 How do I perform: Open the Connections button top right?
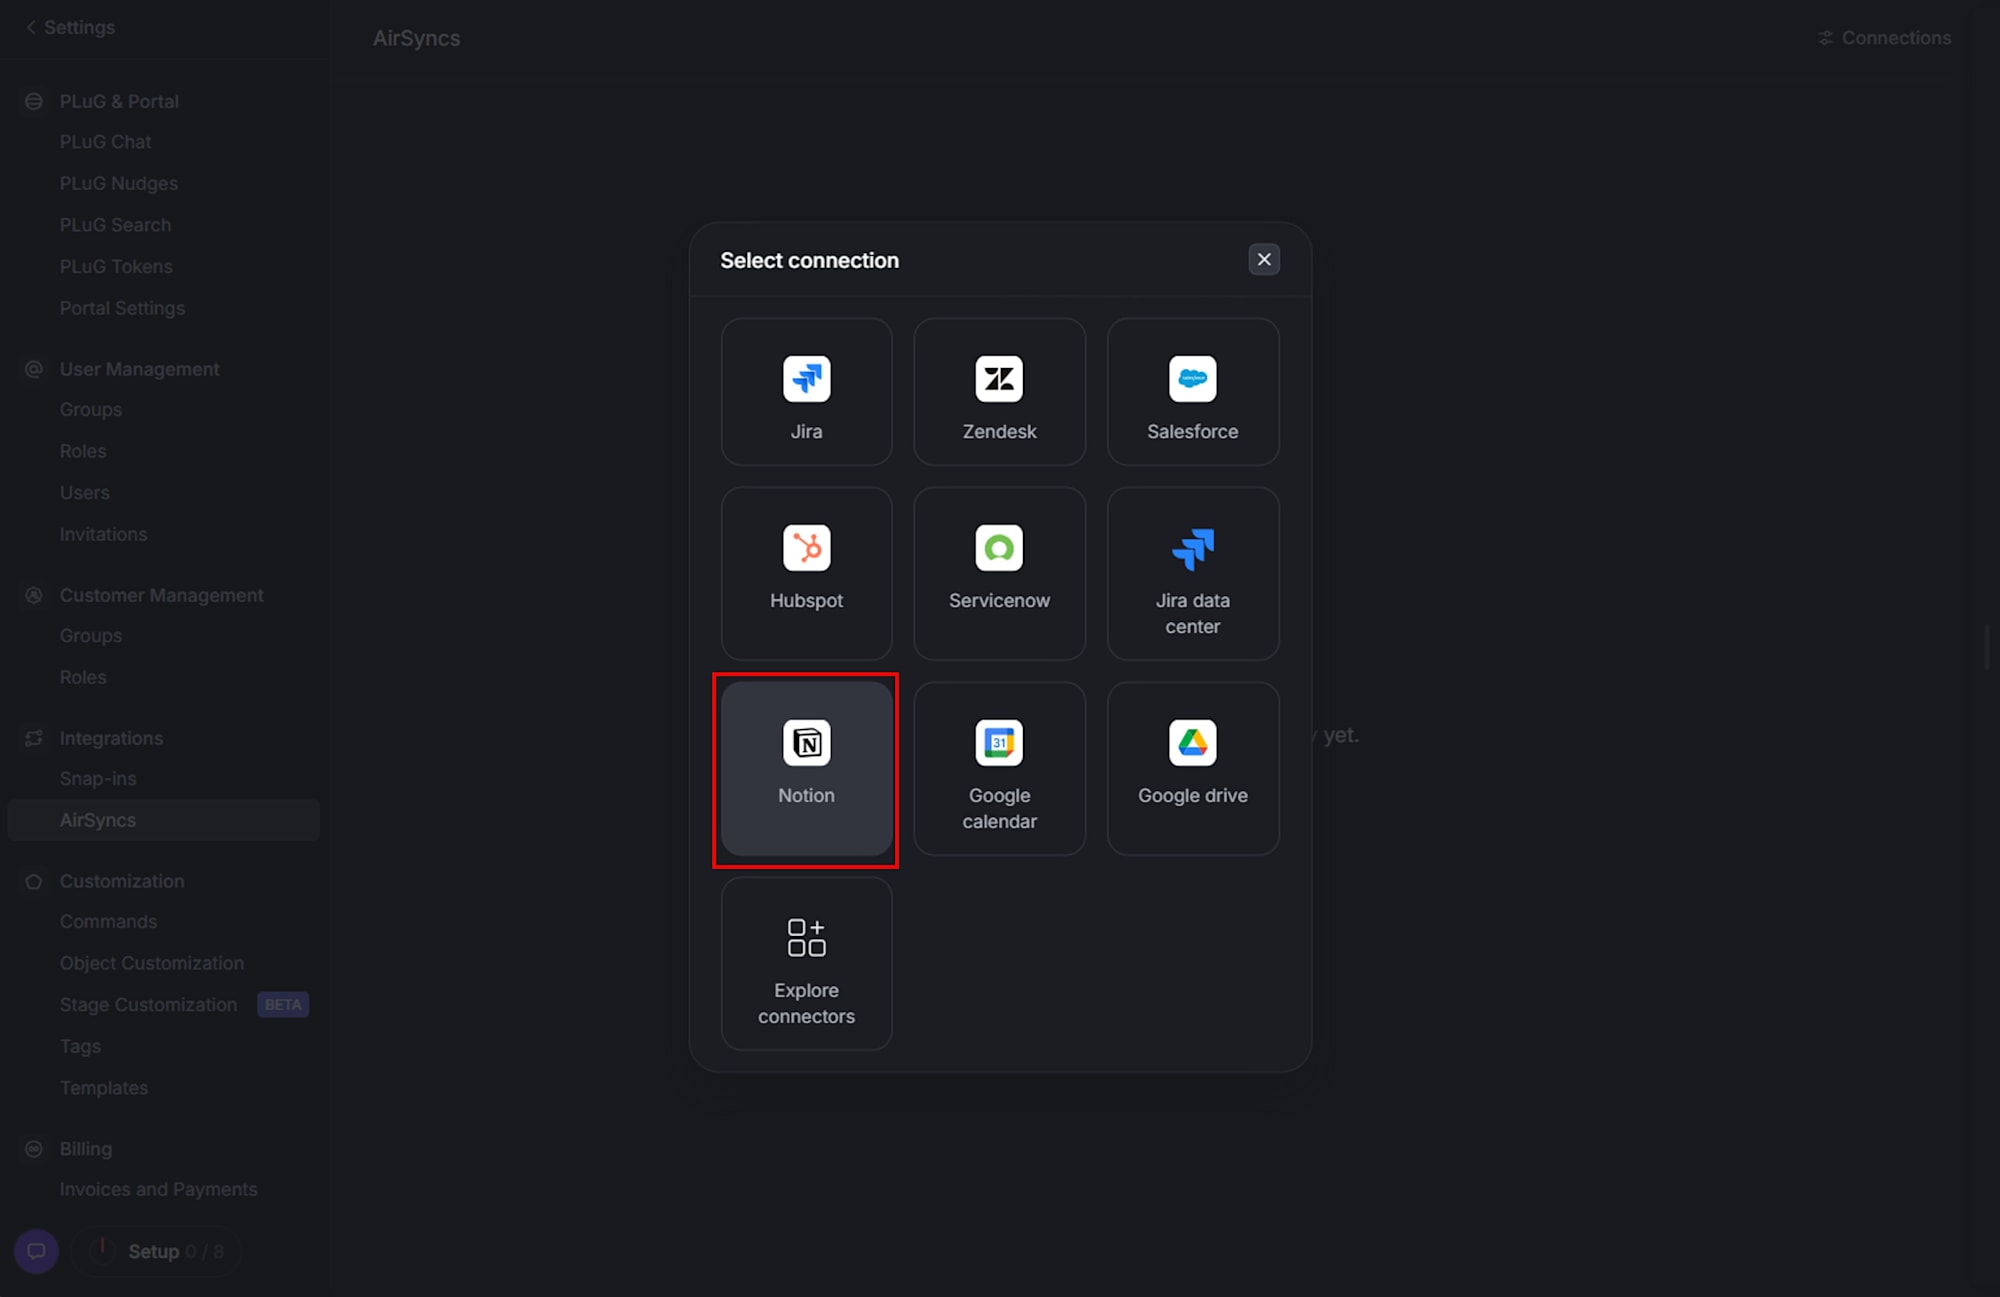1884,38
